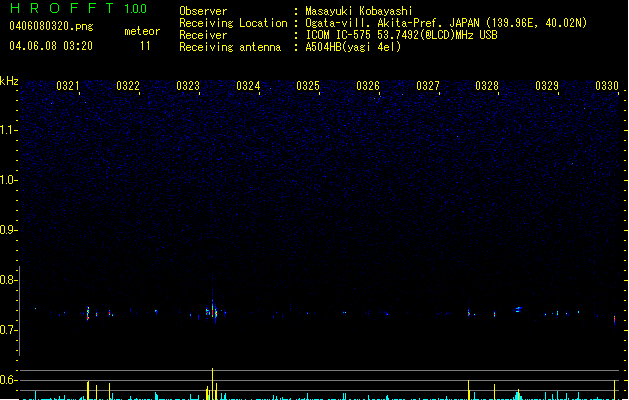Click the 0325 time marker
Screen dimensions: 629x400
pyautogui.click(x=308, y=86)
